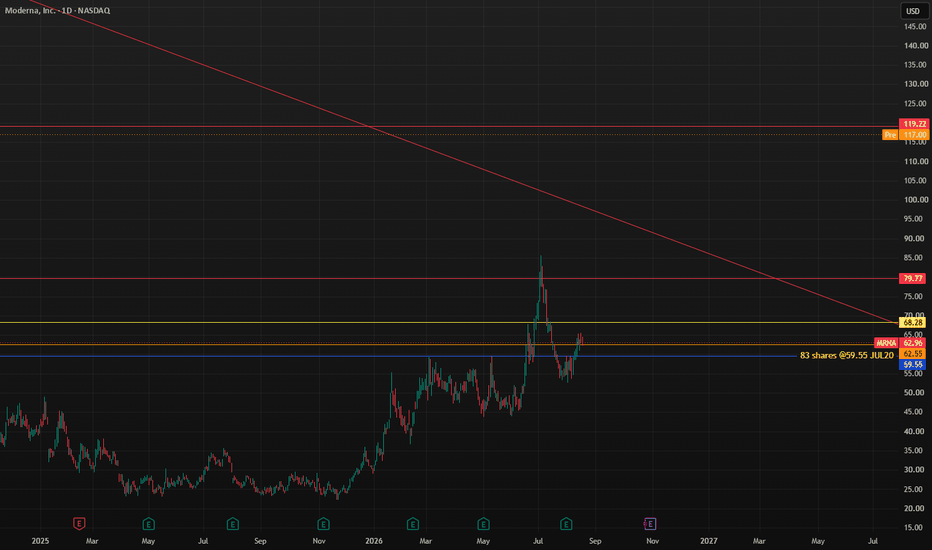Click the 15.00 price axis label
Viewport: 932px width, 550px height.
coord(915,527)
